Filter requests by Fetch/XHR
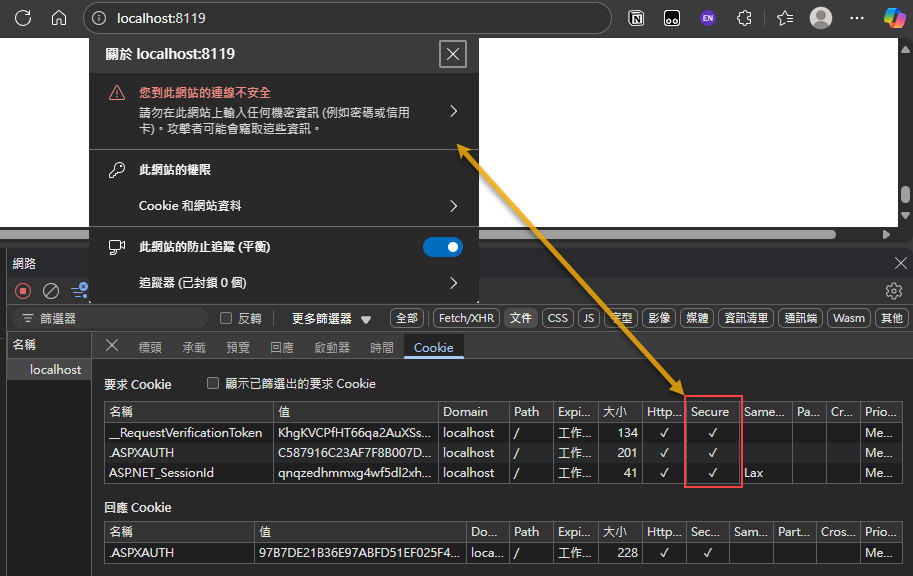 tap(466, 318)
